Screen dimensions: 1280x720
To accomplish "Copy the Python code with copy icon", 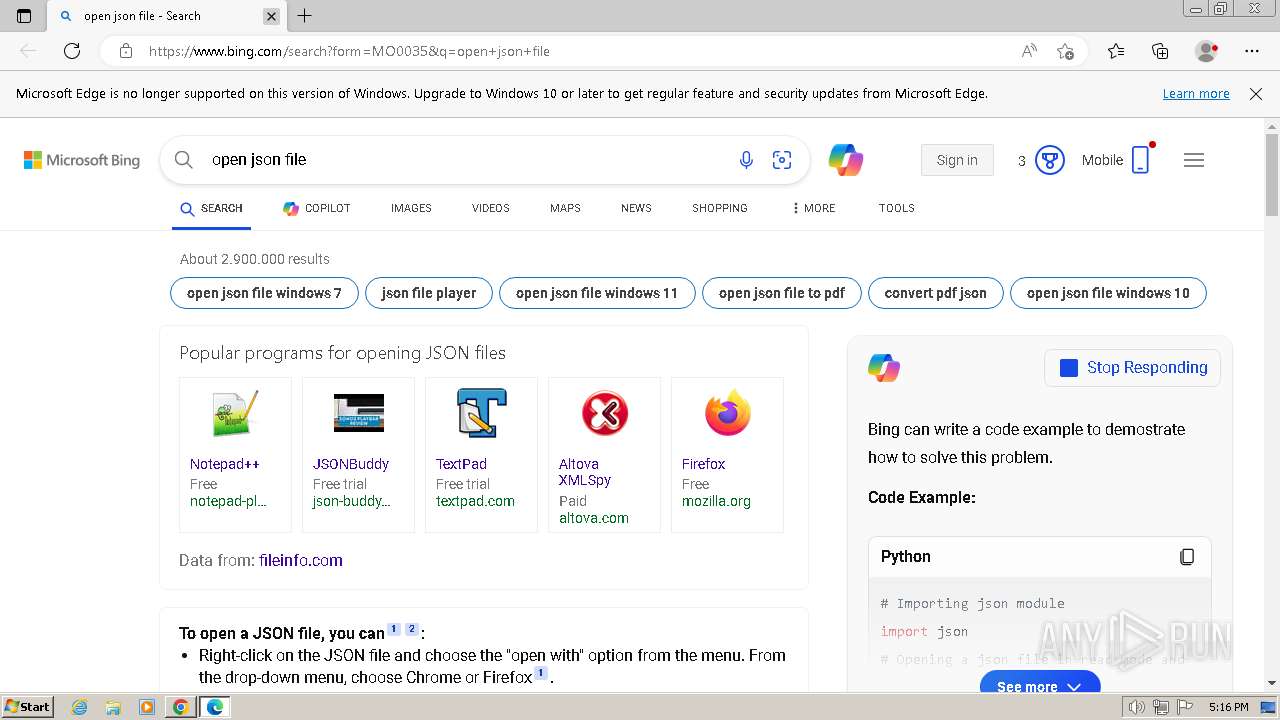I will pyautogui.click(x=1187, y=557).
